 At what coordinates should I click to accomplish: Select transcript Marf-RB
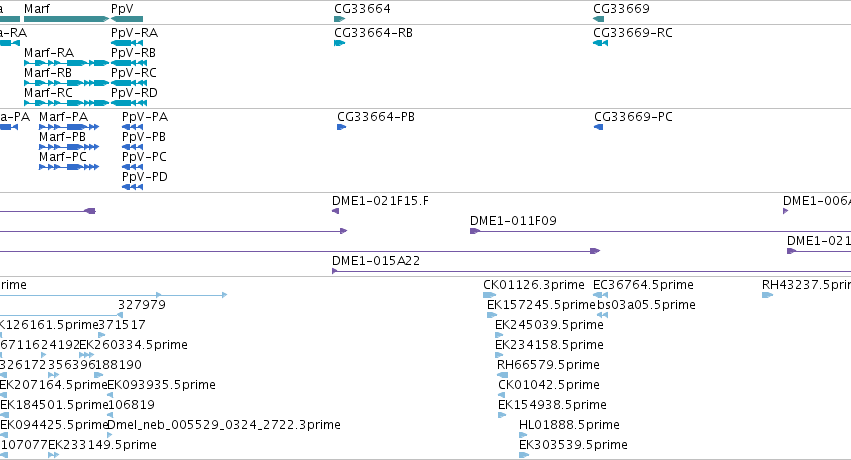tap(66, 83)
